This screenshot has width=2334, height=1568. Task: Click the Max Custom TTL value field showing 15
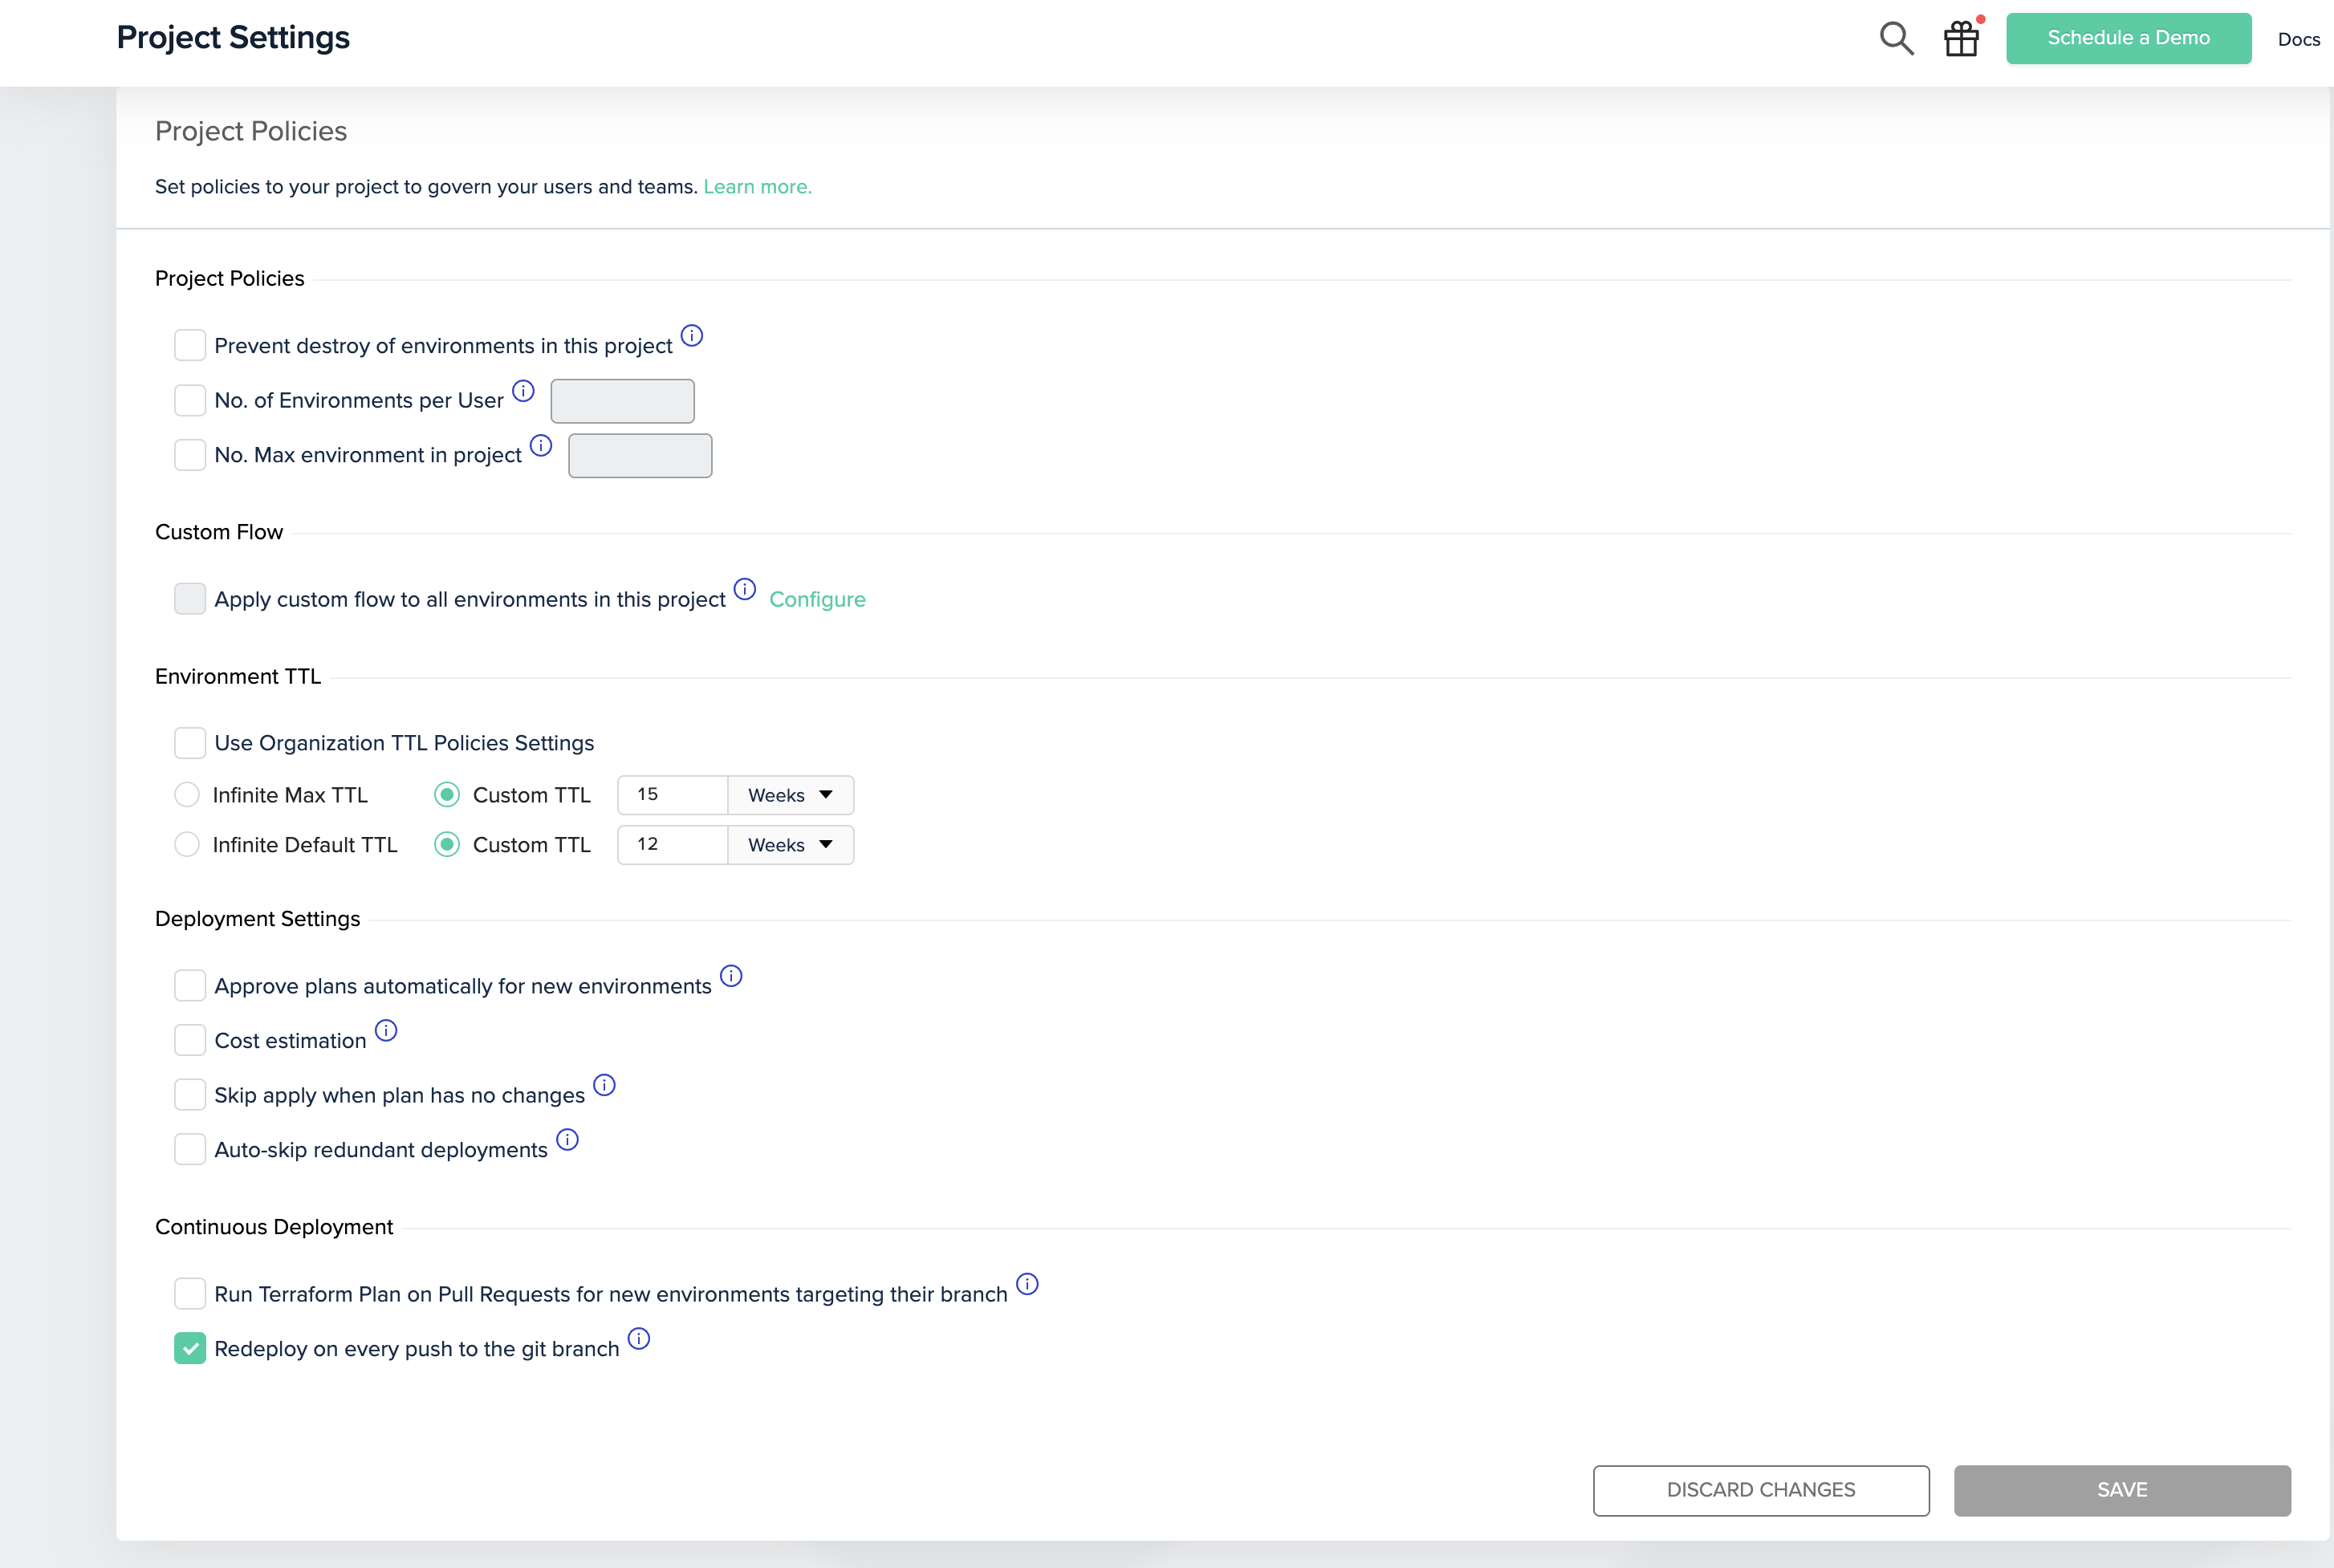(x=672, y=795)
